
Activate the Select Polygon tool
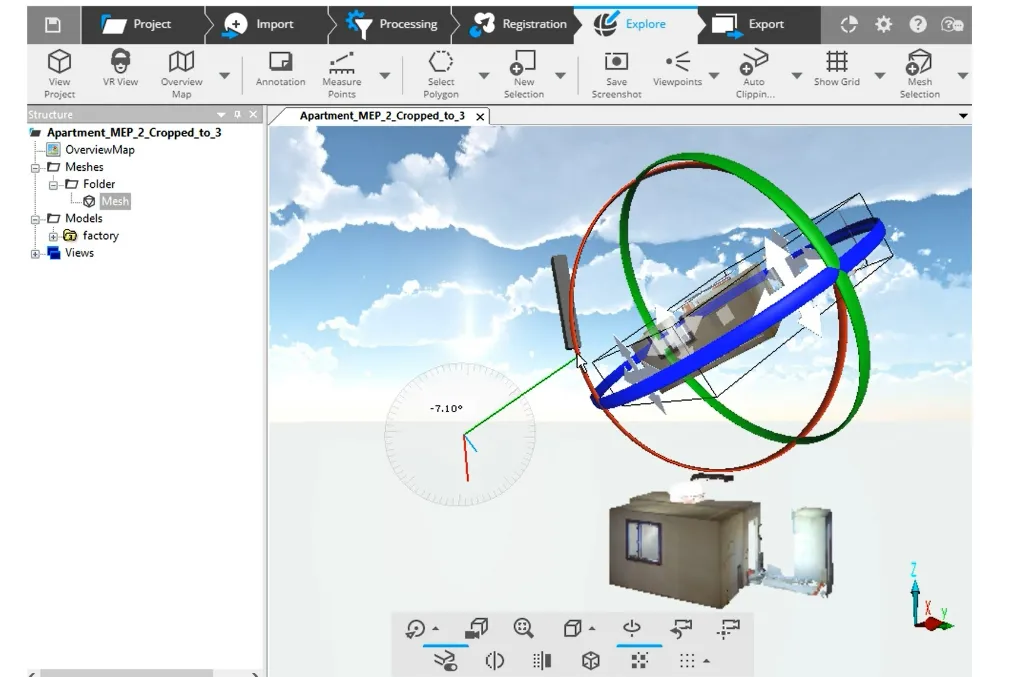point(441,62)
